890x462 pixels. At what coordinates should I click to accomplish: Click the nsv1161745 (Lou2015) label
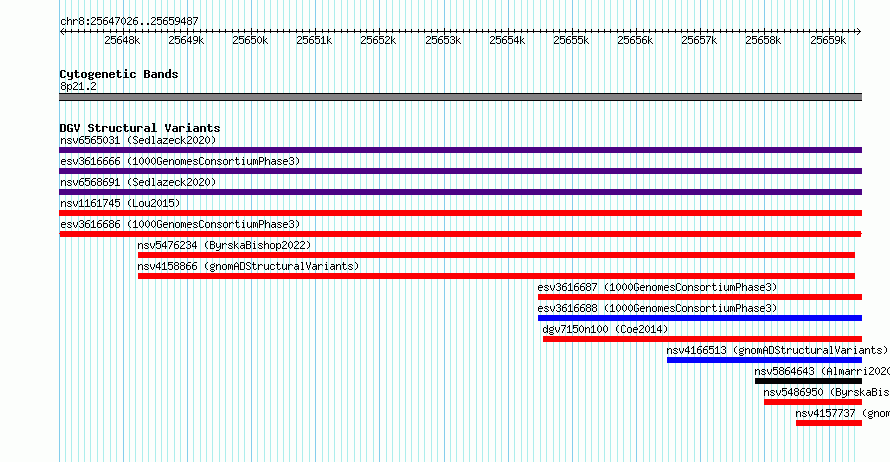(x=120, y=203)
